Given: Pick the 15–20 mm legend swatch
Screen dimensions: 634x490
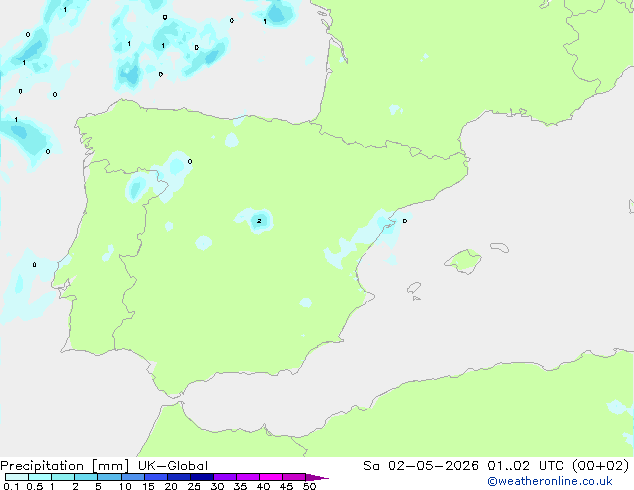Looking at the screenshot, I should click(x=155, y=477).
